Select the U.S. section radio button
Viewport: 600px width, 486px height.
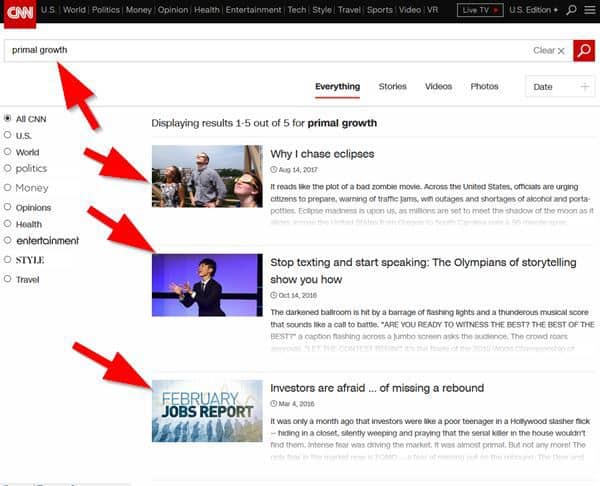(7, 135)
